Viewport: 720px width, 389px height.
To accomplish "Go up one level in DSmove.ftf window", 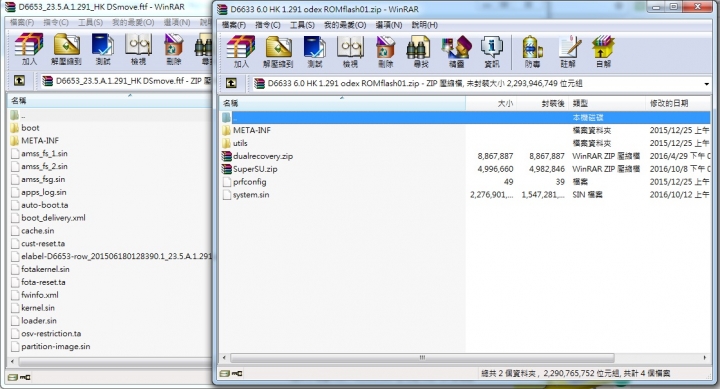I will pyautogui.click(x=19, y=81).
